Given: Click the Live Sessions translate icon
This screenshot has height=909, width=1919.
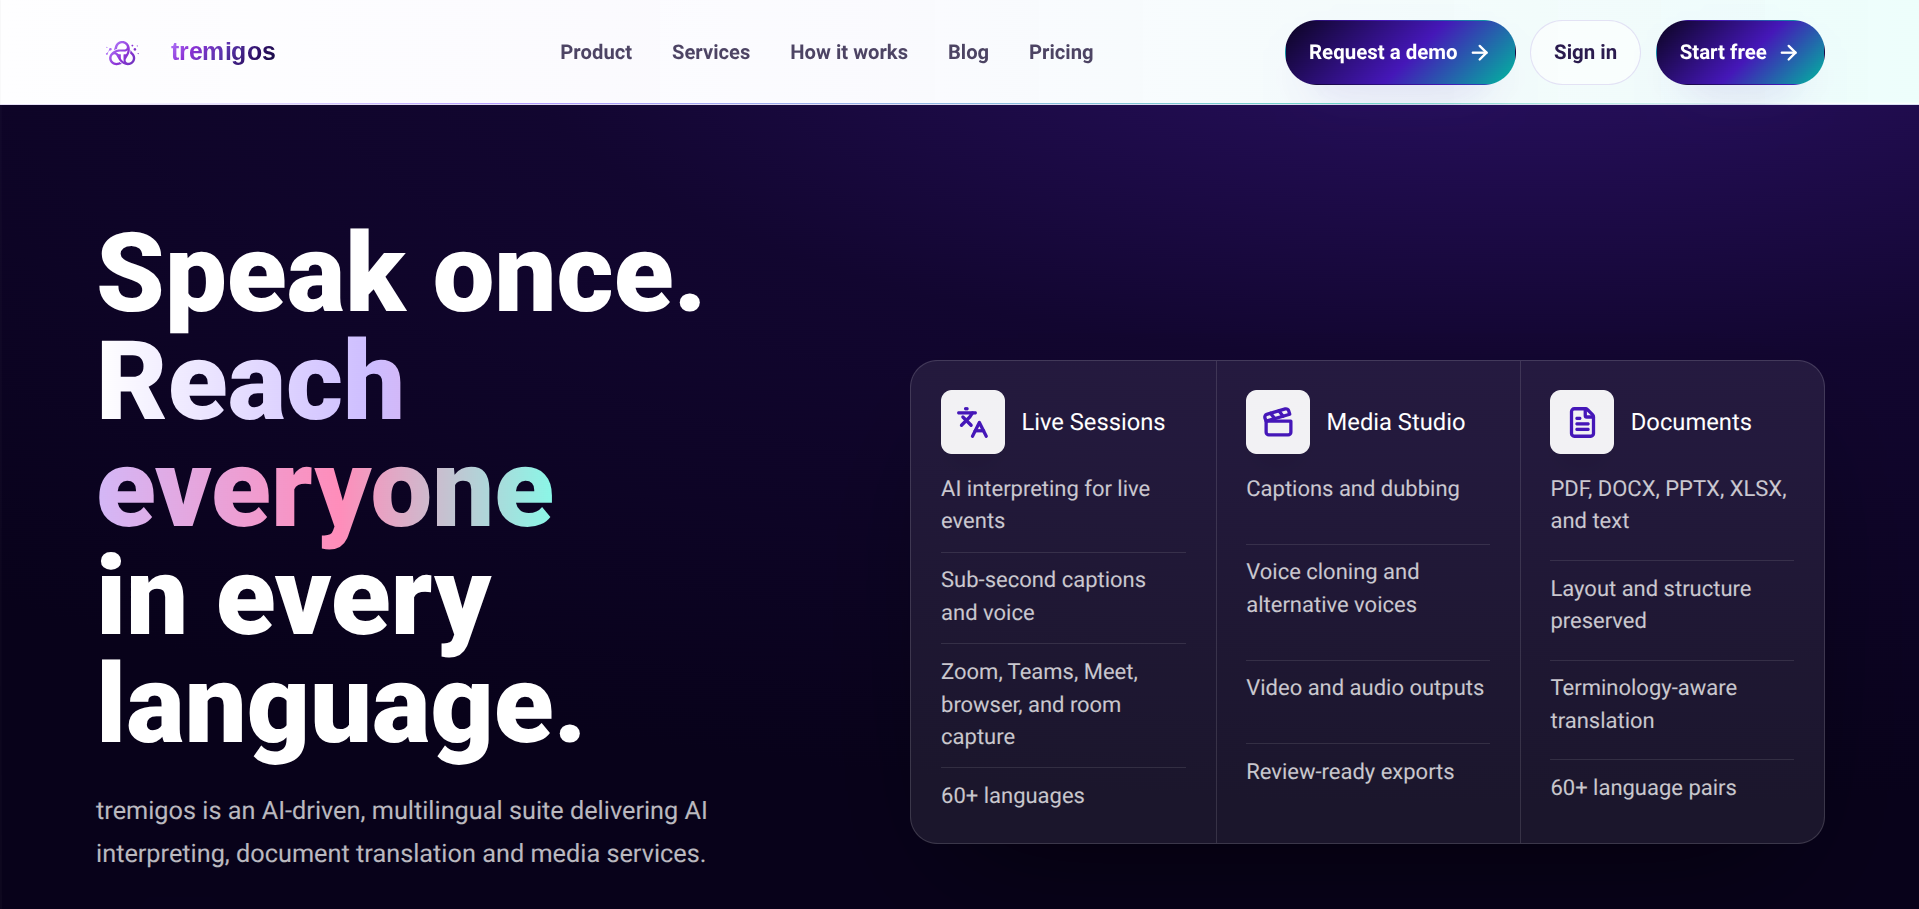Looking at the screenshot, I should coord(973,422).
